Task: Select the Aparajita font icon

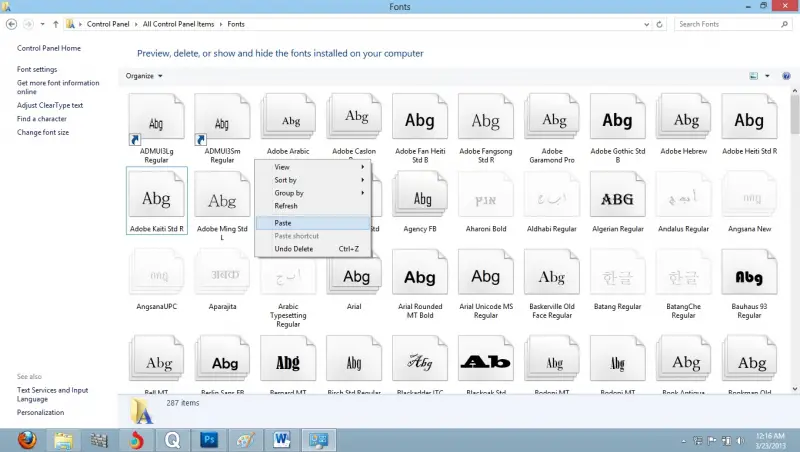Action: tap(222, 272)
